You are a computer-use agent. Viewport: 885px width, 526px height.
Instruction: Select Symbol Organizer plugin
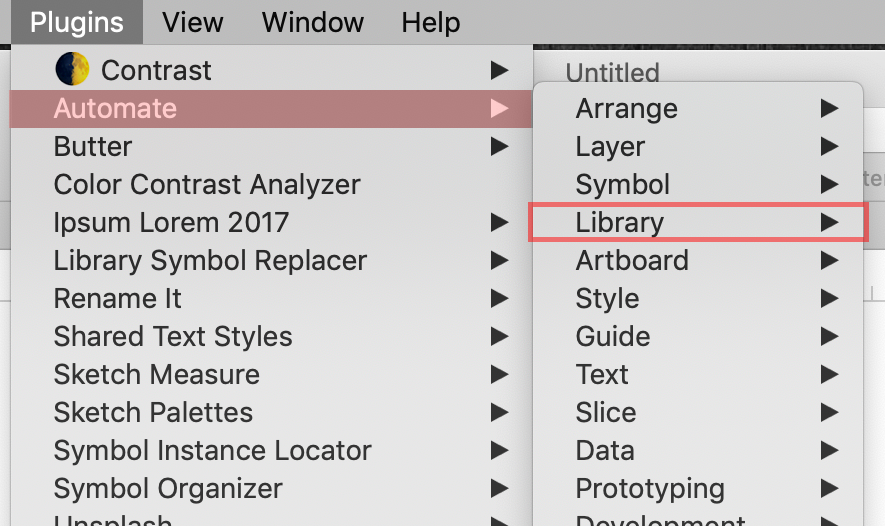tap(271, 489)
